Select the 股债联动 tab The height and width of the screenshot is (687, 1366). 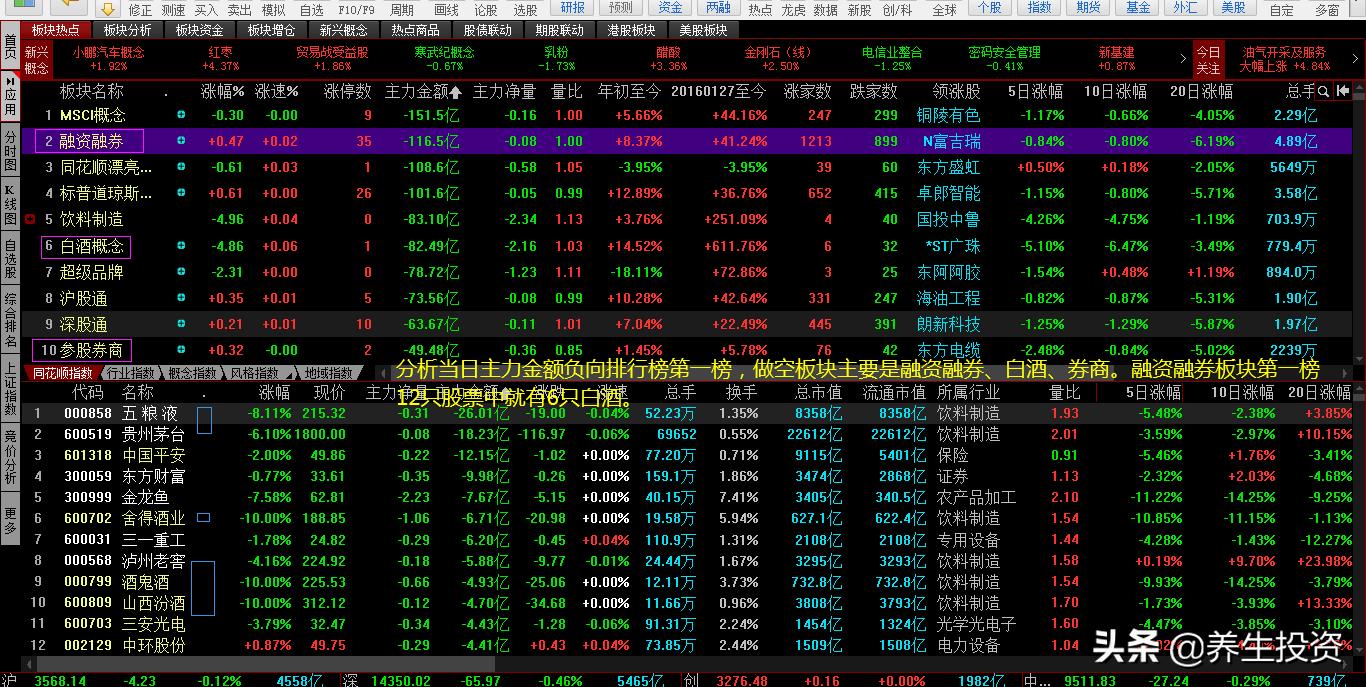(x=487, y=30)
